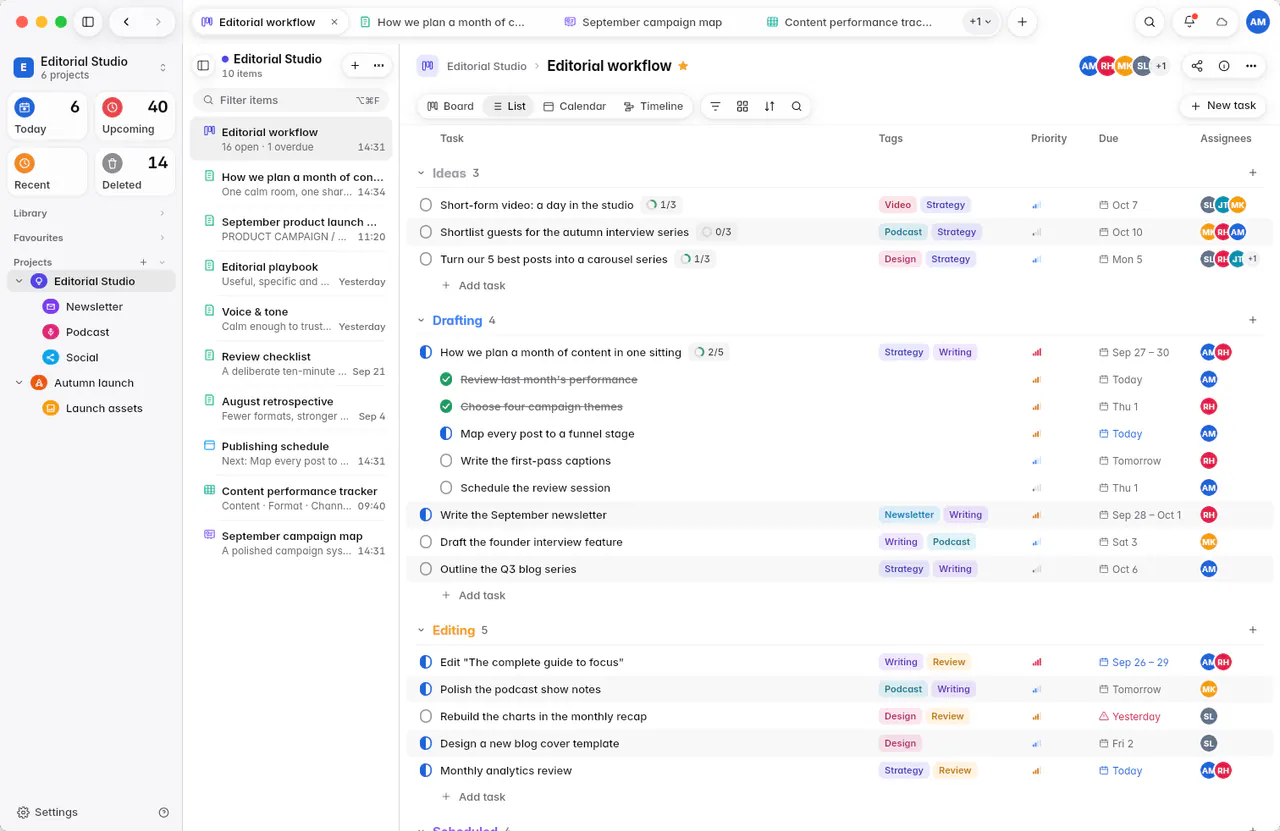Open a new tab with the plus icon
Viewport: 1280px width, 831px height.
[x=1021, y=22]
